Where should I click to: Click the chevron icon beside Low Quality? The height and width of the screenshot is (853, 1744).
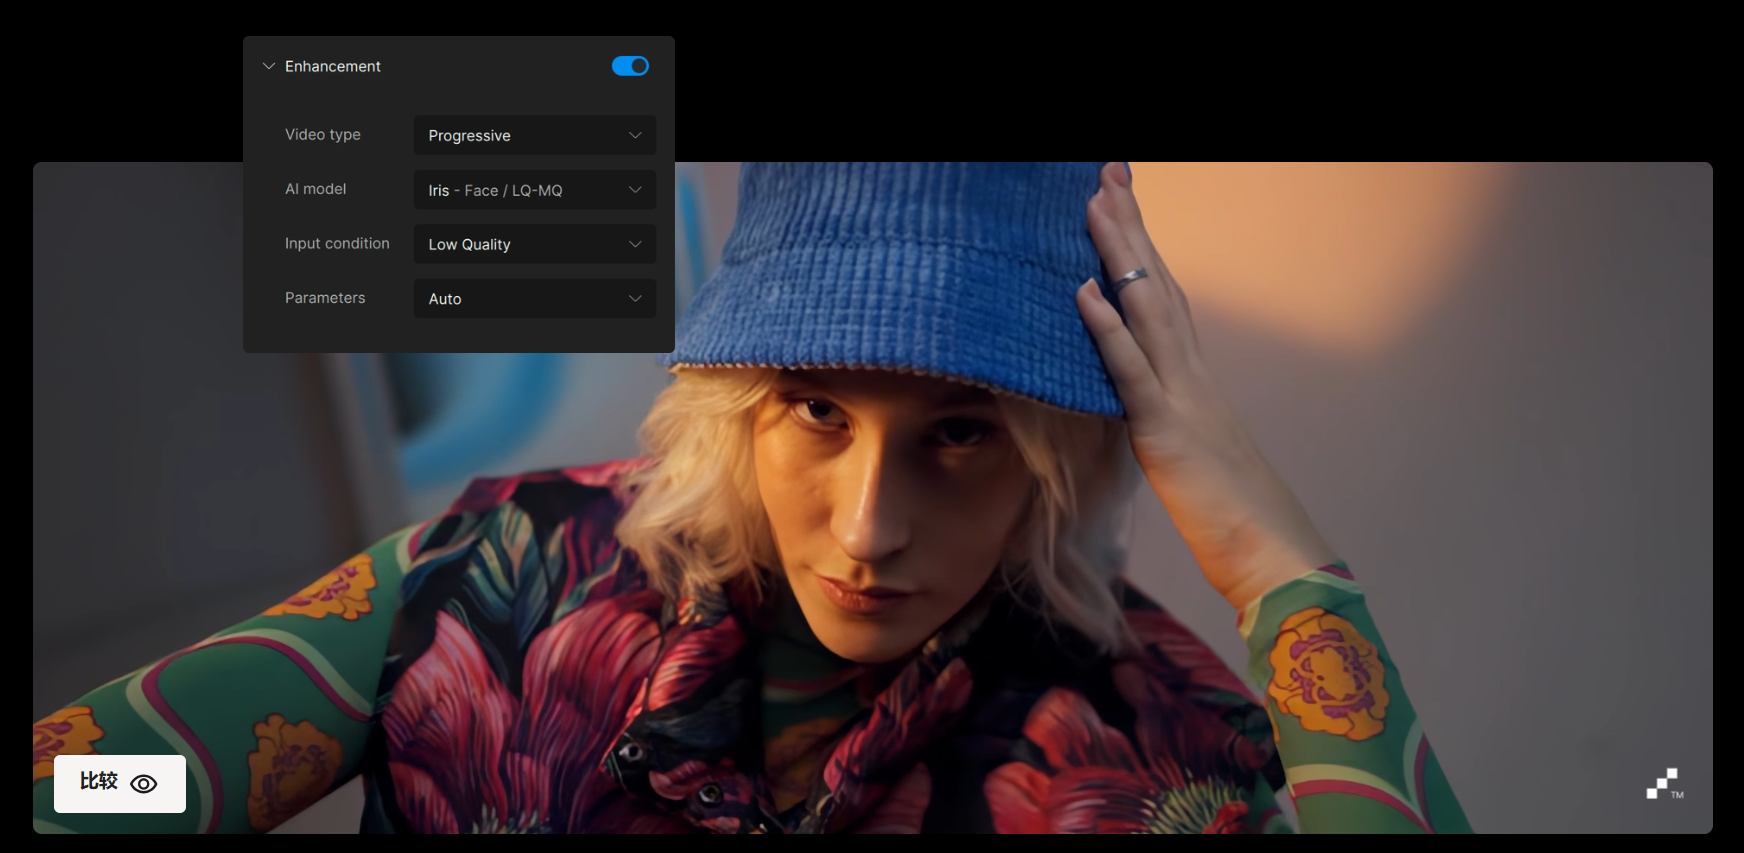coord(635,245)
